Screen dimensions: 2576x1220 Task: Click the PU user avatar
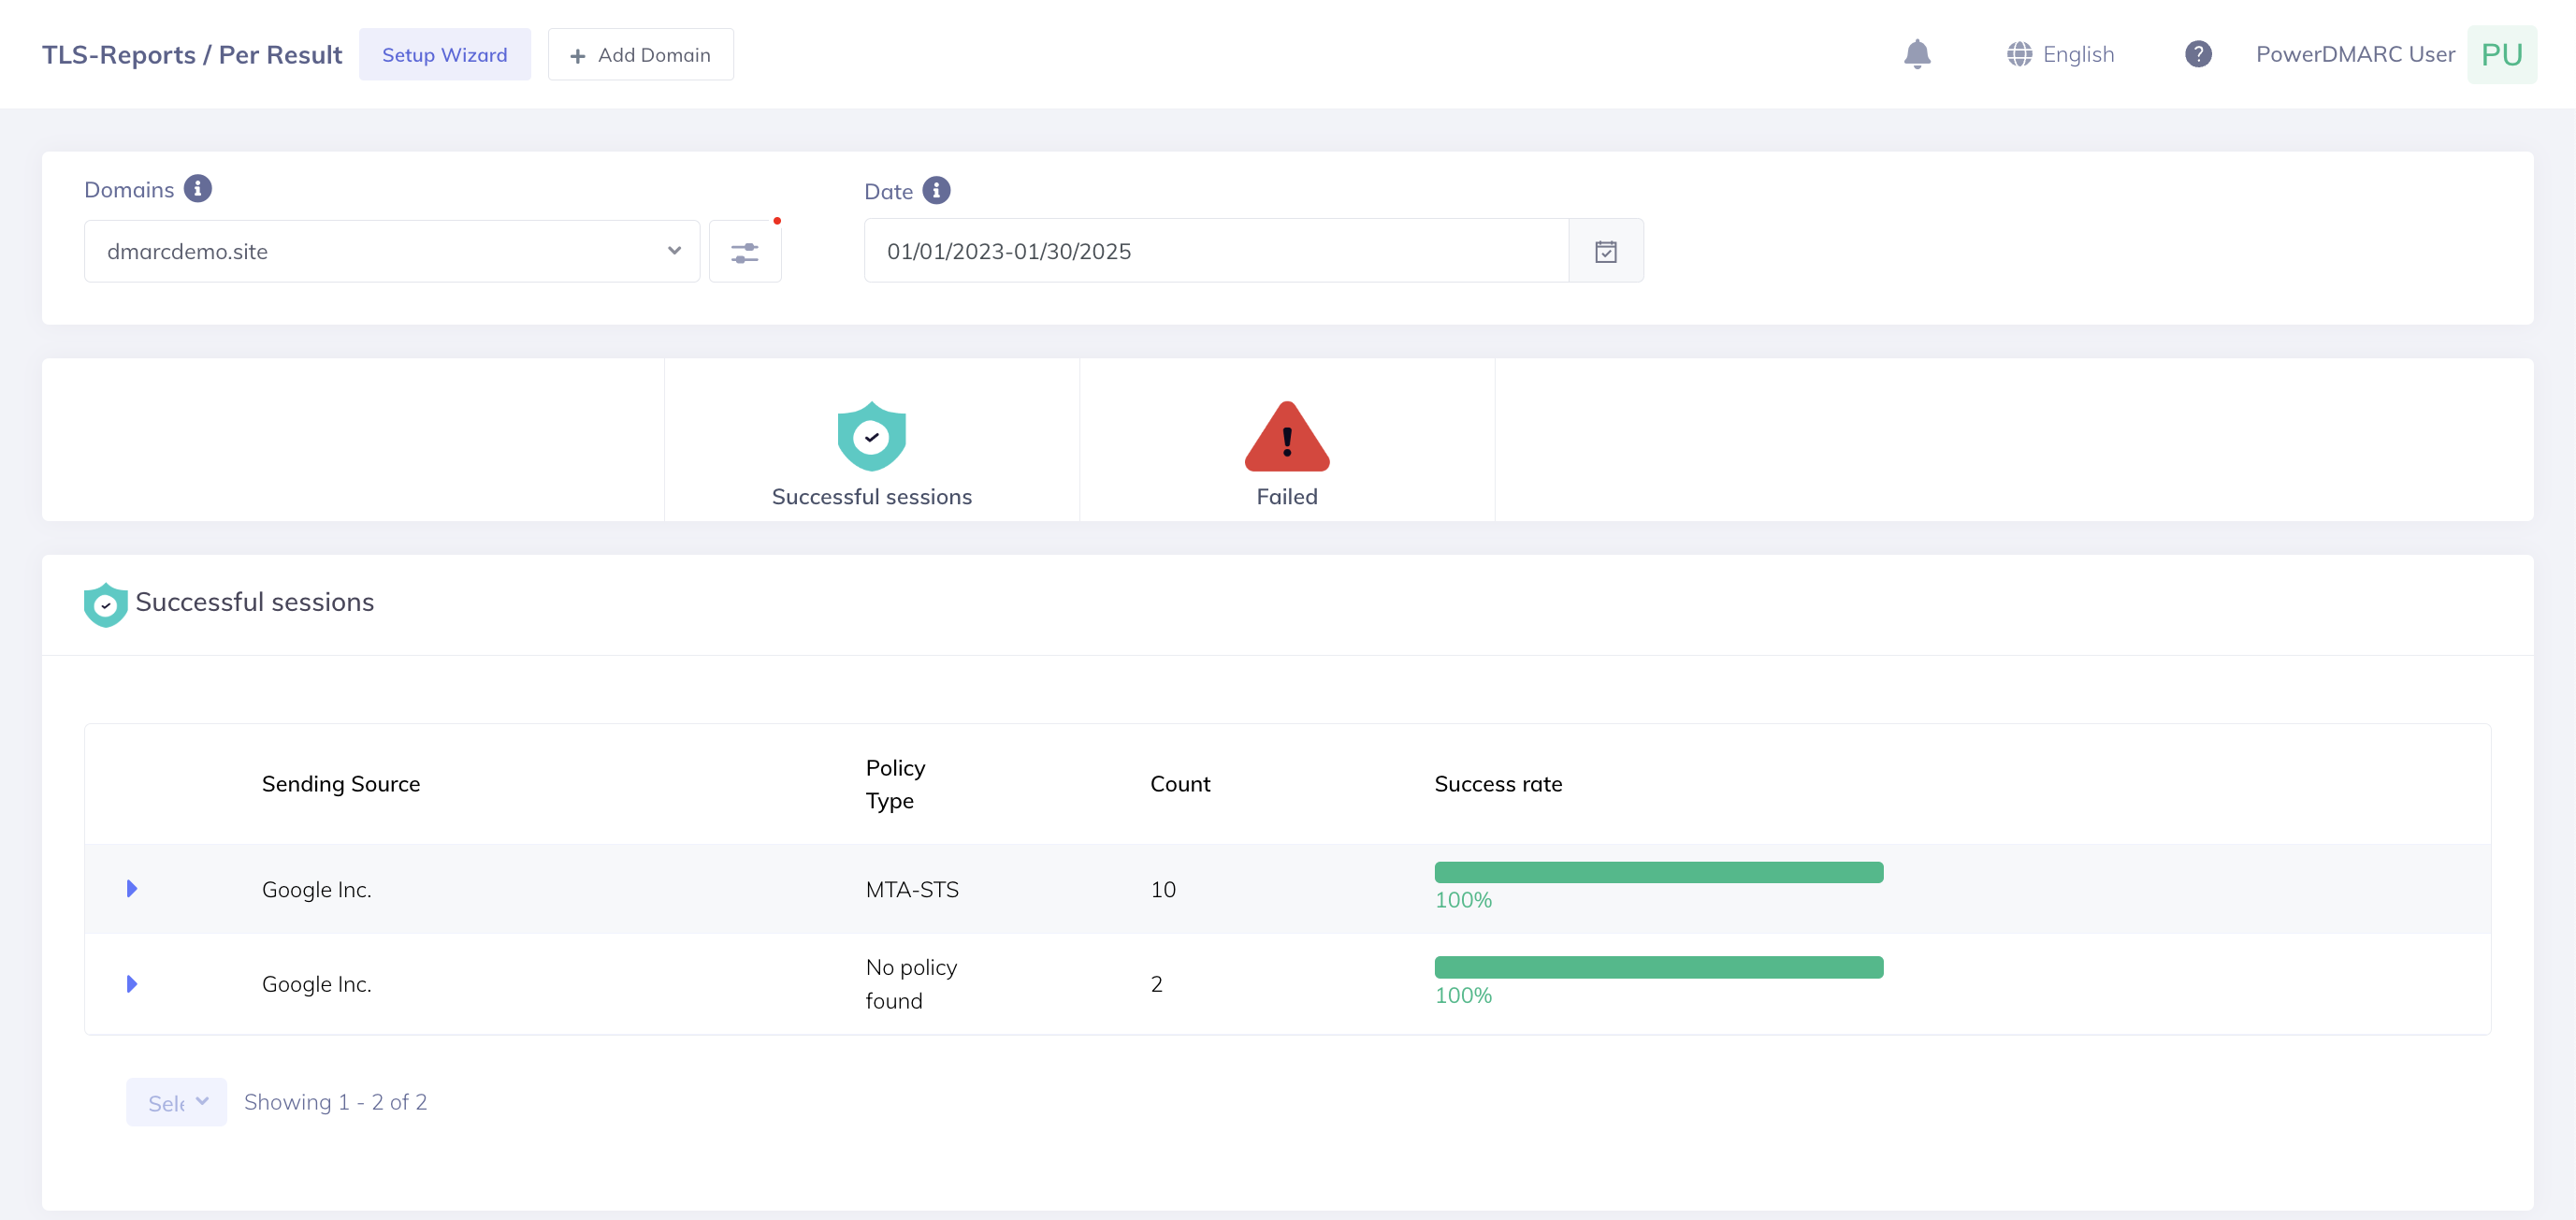point(2500,54)
